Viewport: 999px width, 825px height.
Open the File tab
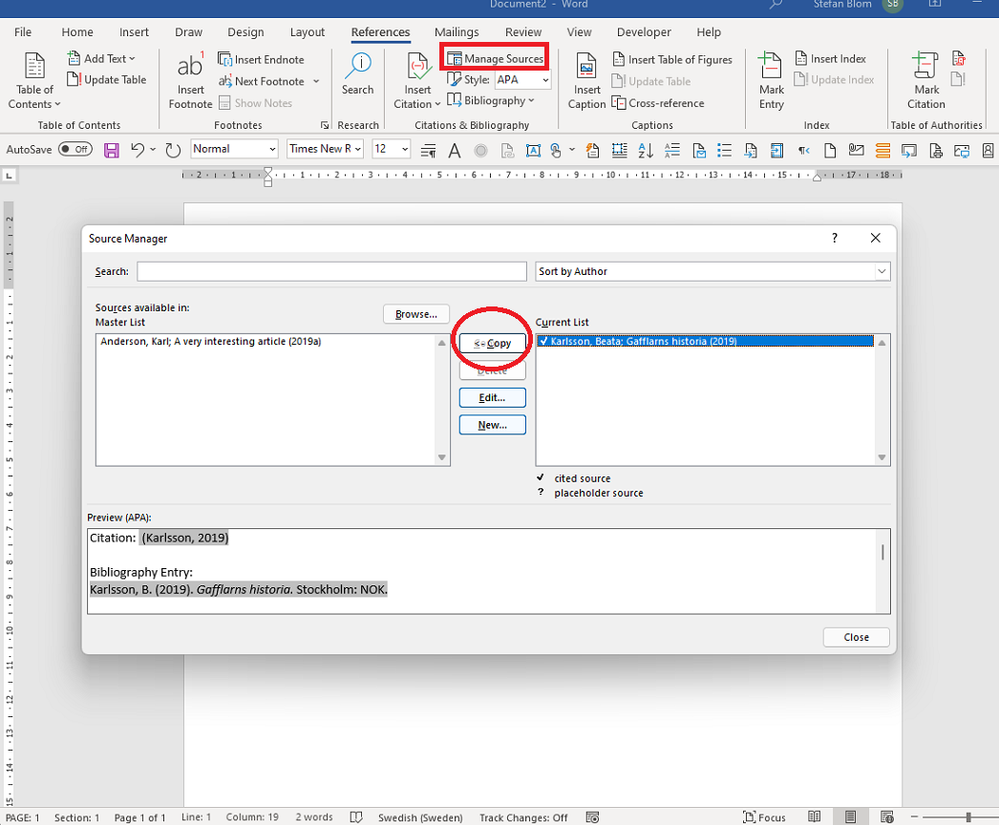click(x=23, y=32)
